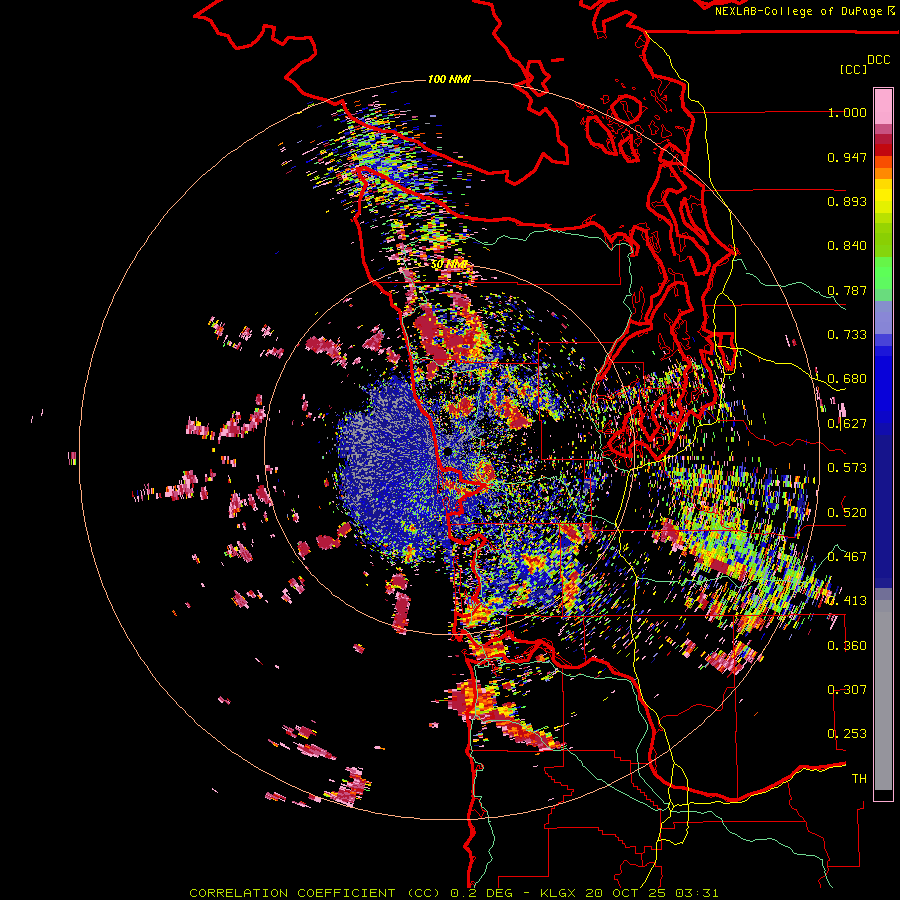
Task: Click the black radar site dot at map center
Action: click(447, 452)
